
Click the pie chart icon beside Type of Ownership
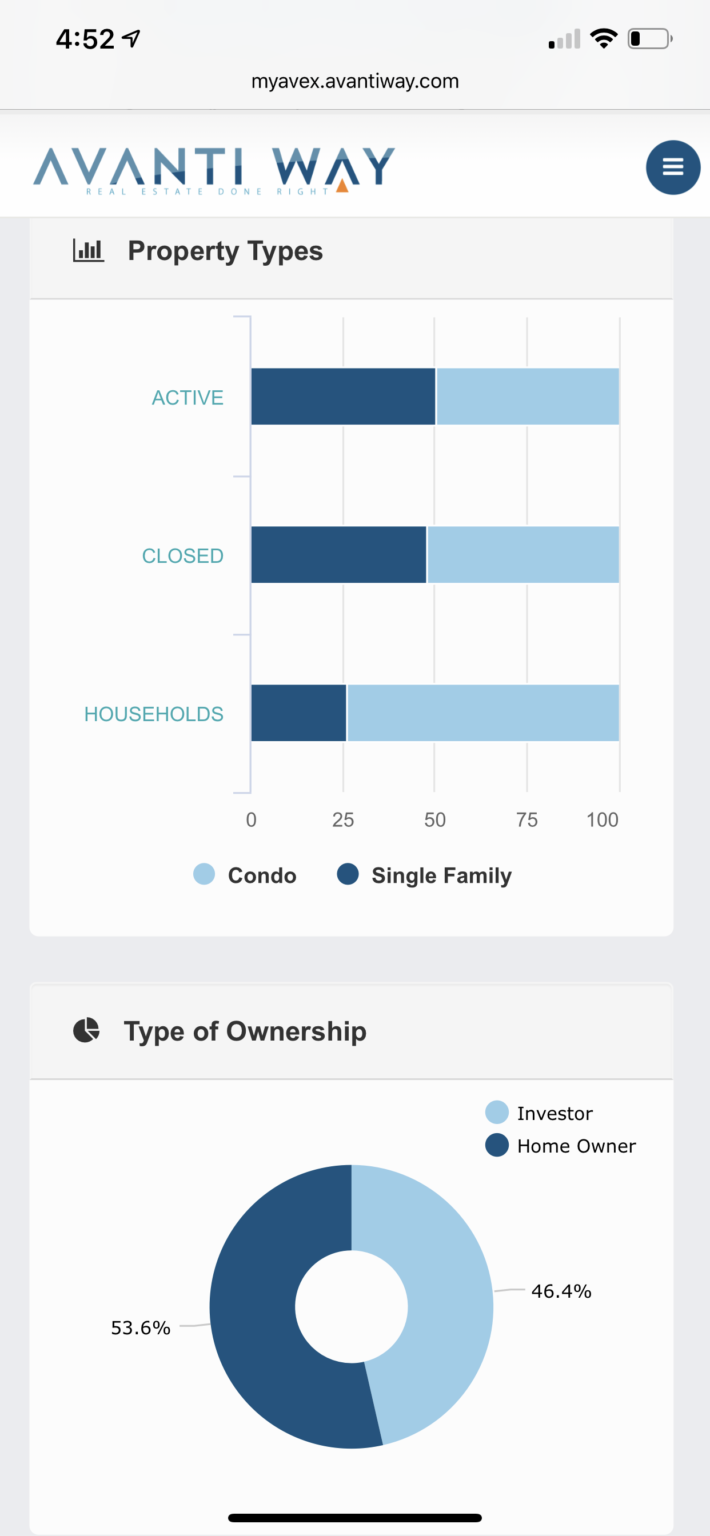pos(87,1031)
